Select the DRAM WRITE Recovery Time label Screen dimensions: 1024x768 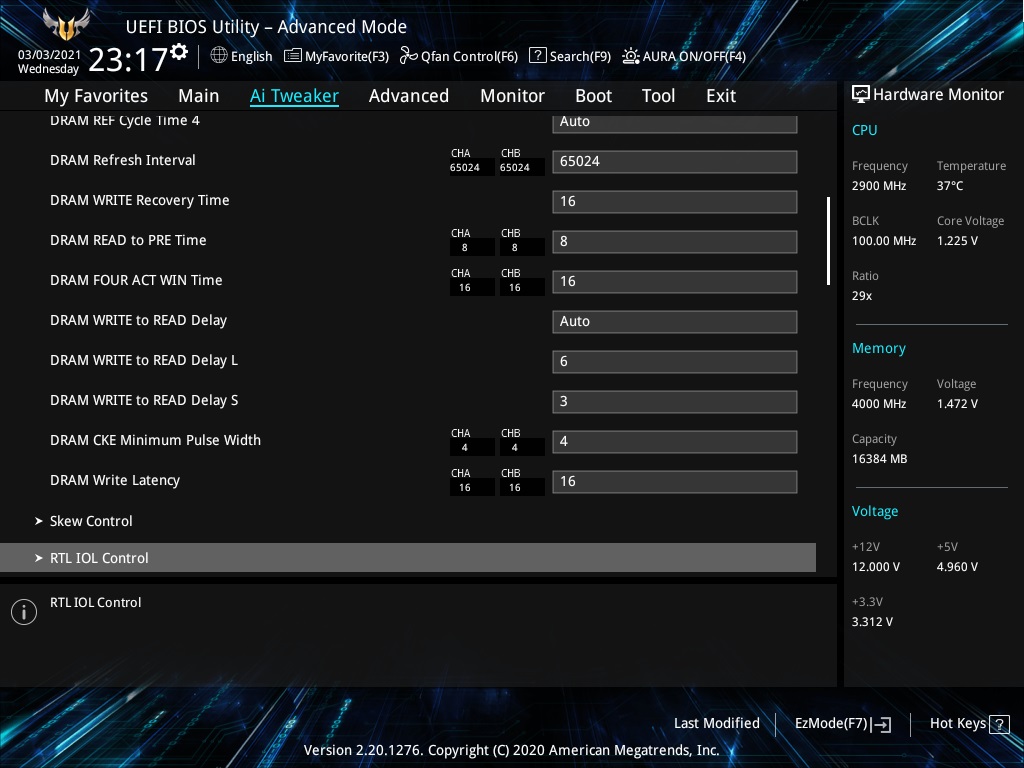(140, 200)
